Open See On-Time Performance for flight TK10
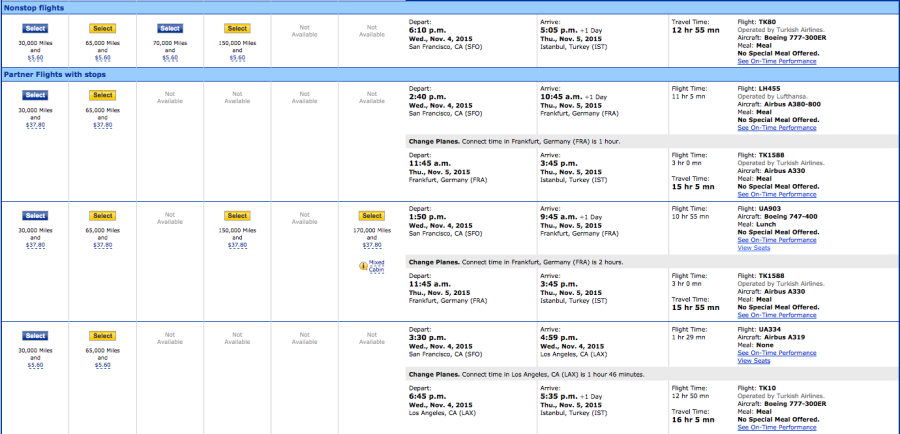 (x=778, y=427)
